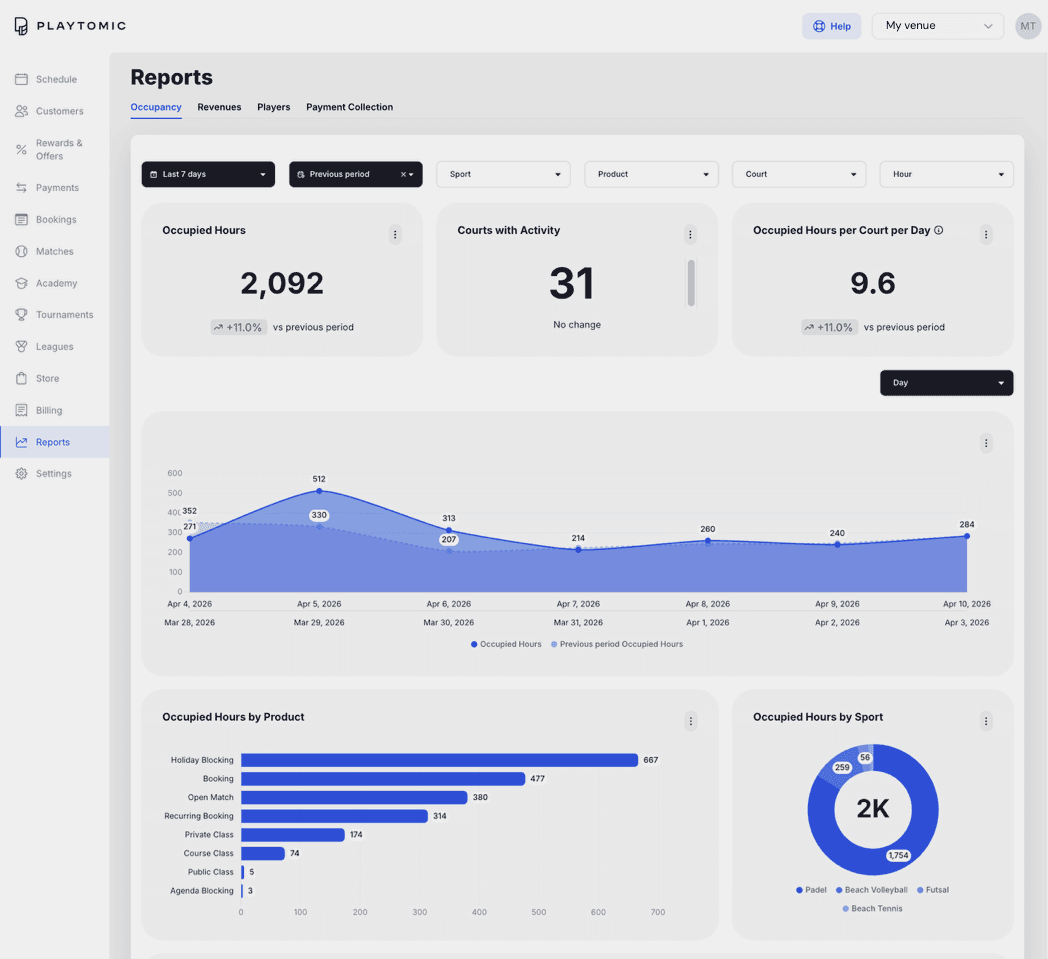Screen dimensions: 1048x959
Task: Click info icon beside Occupied Hours per Court
Action: [x=938, y=230]
